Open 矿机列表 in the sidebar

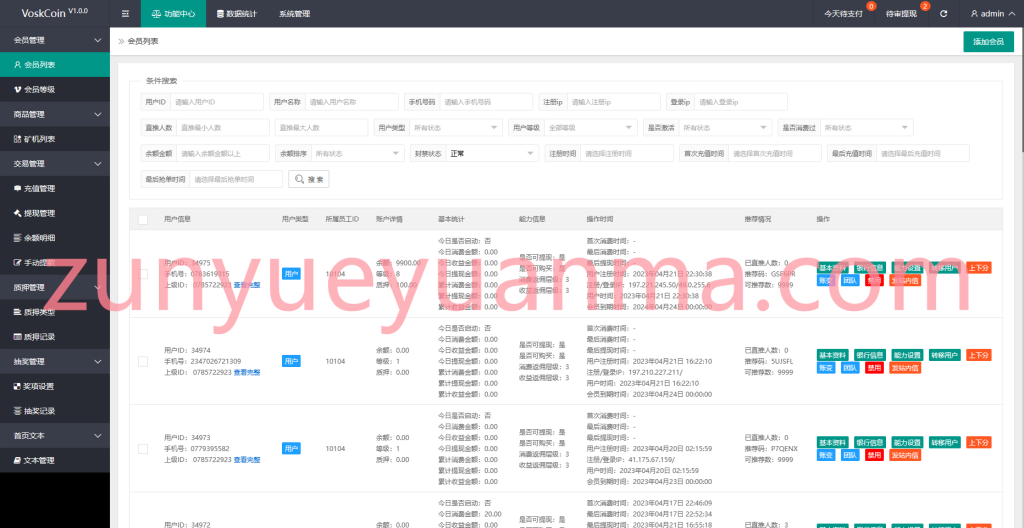coord(55,139)
